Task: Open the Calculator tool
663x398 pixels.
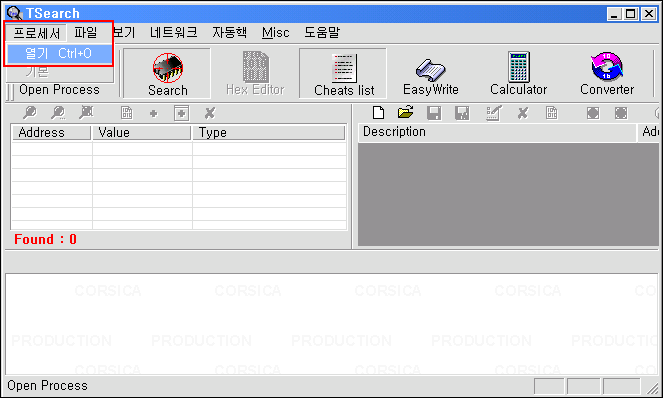Action: (x=518, y=74)
